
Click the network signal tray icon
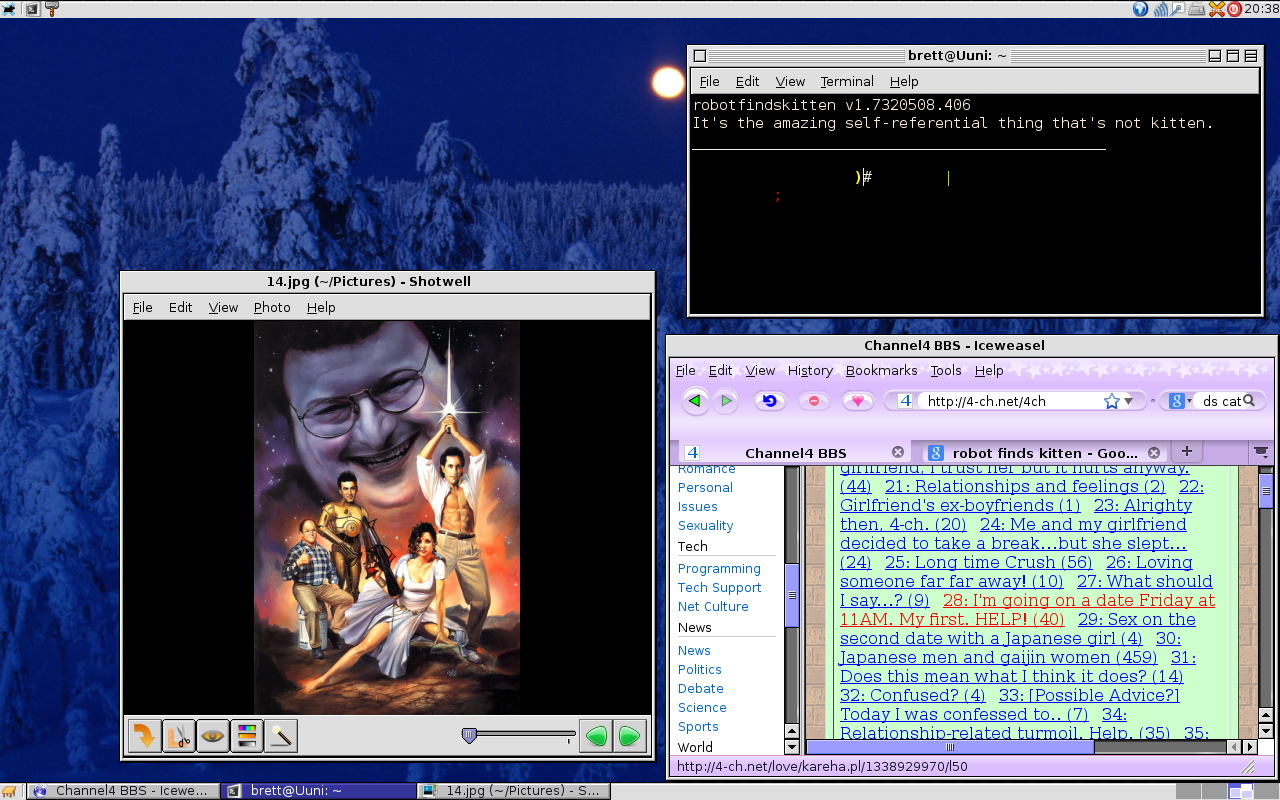[x=1160, y=9]
